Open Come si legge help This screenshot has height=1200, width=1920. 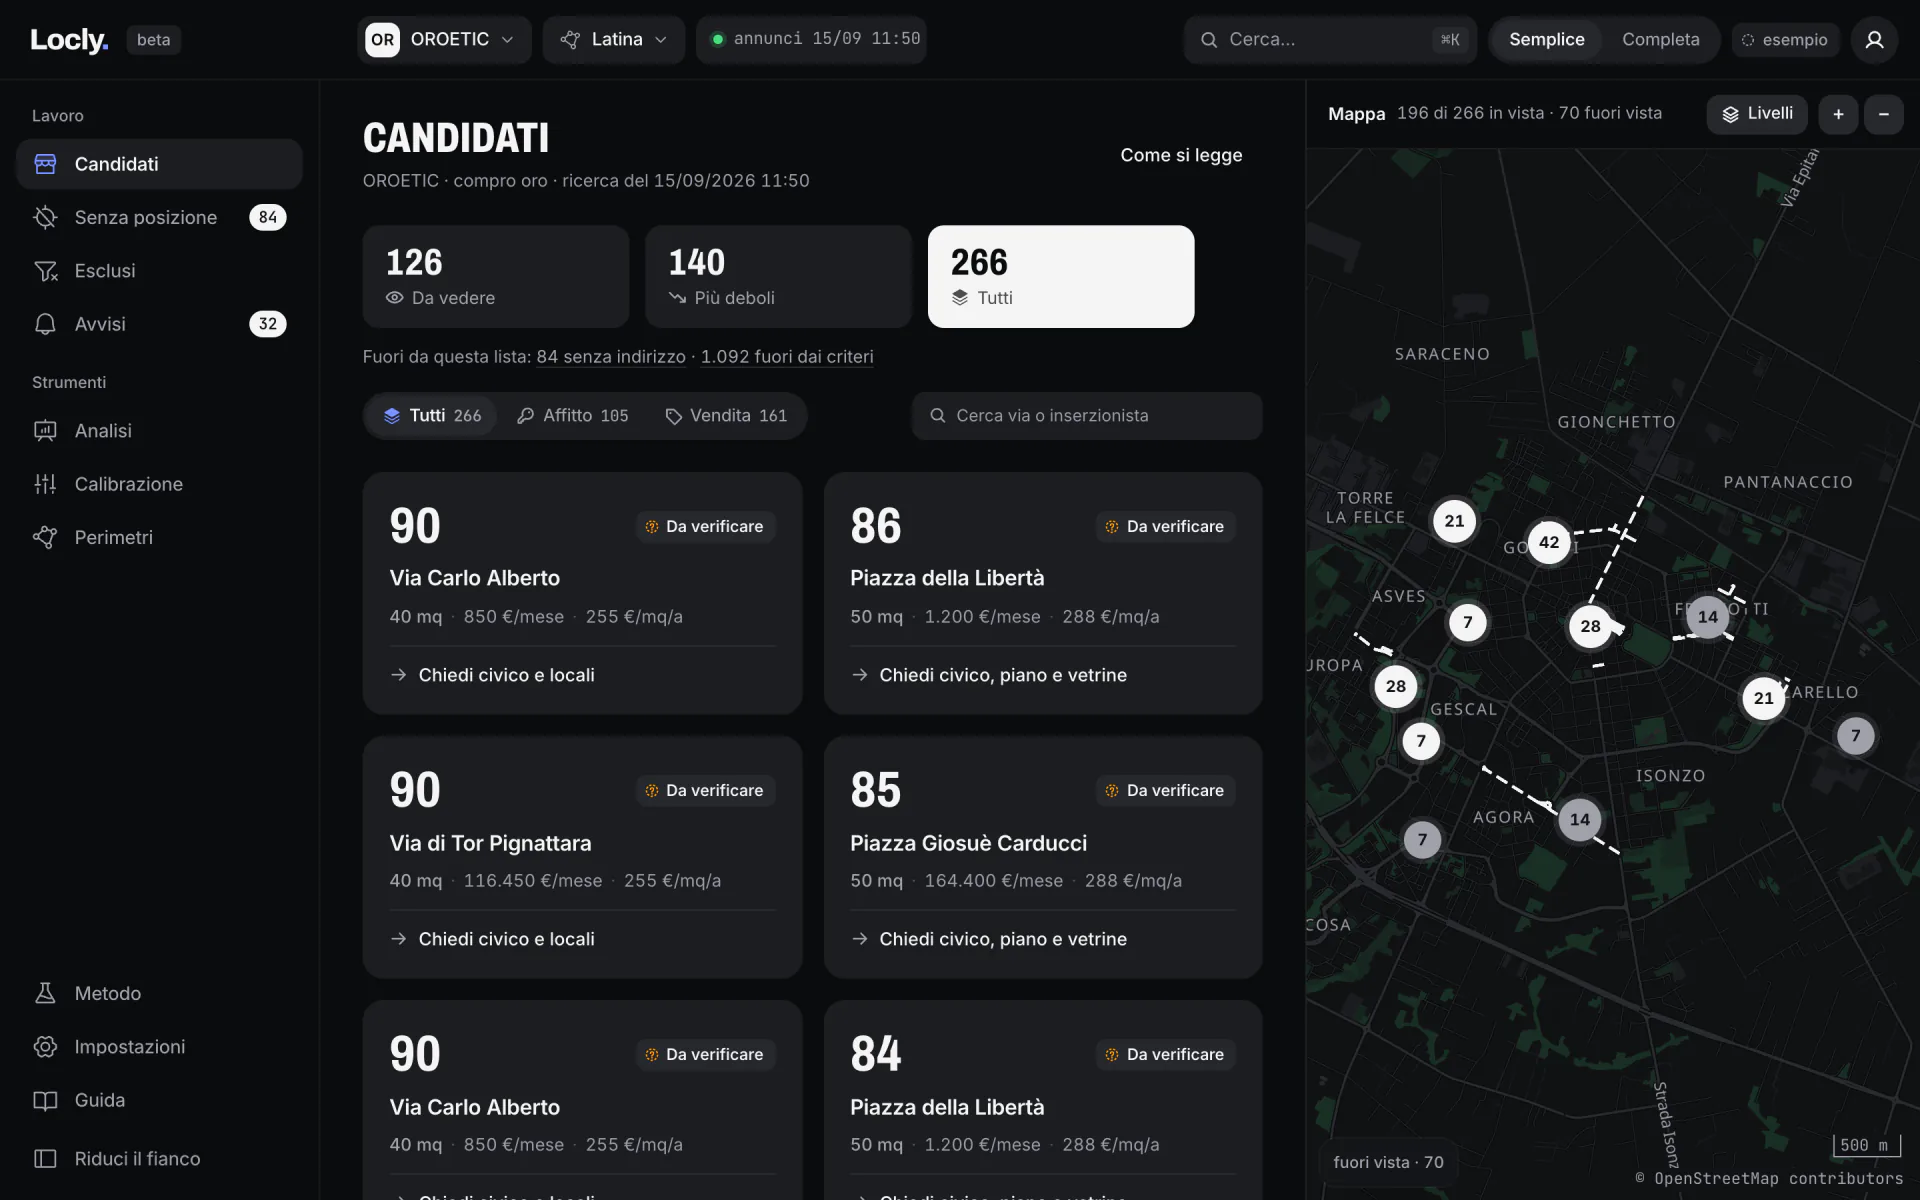click(1181, 155)
